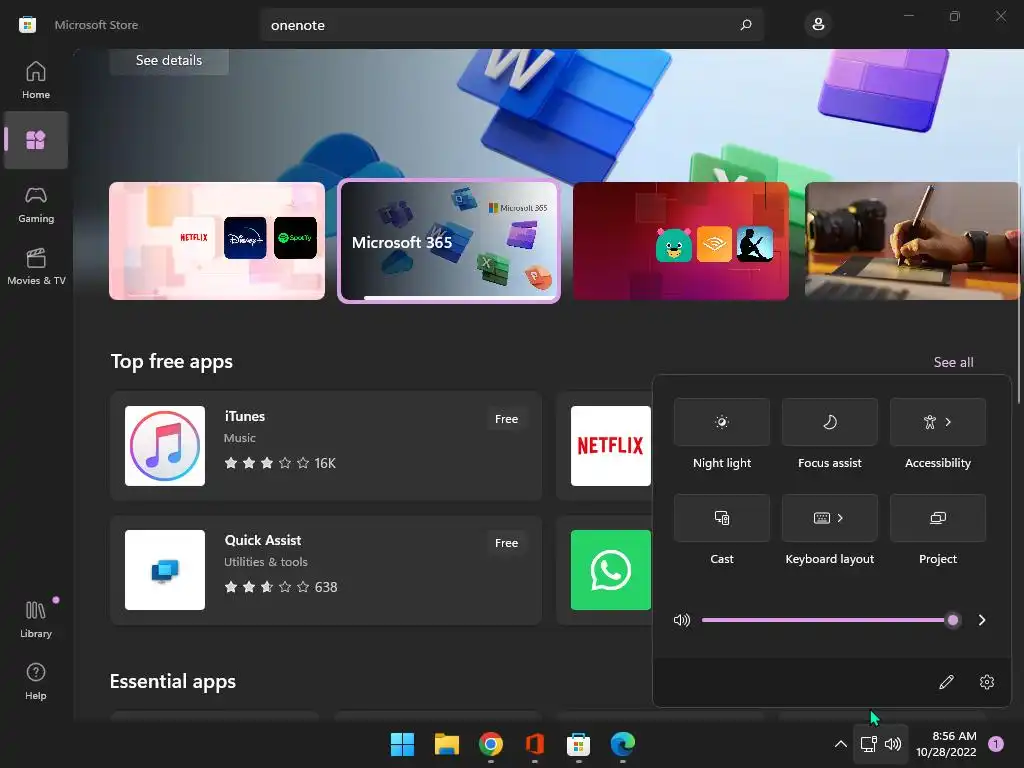Click Free button for iTunes
1024x768 pixels.
(x=506, y=419)
